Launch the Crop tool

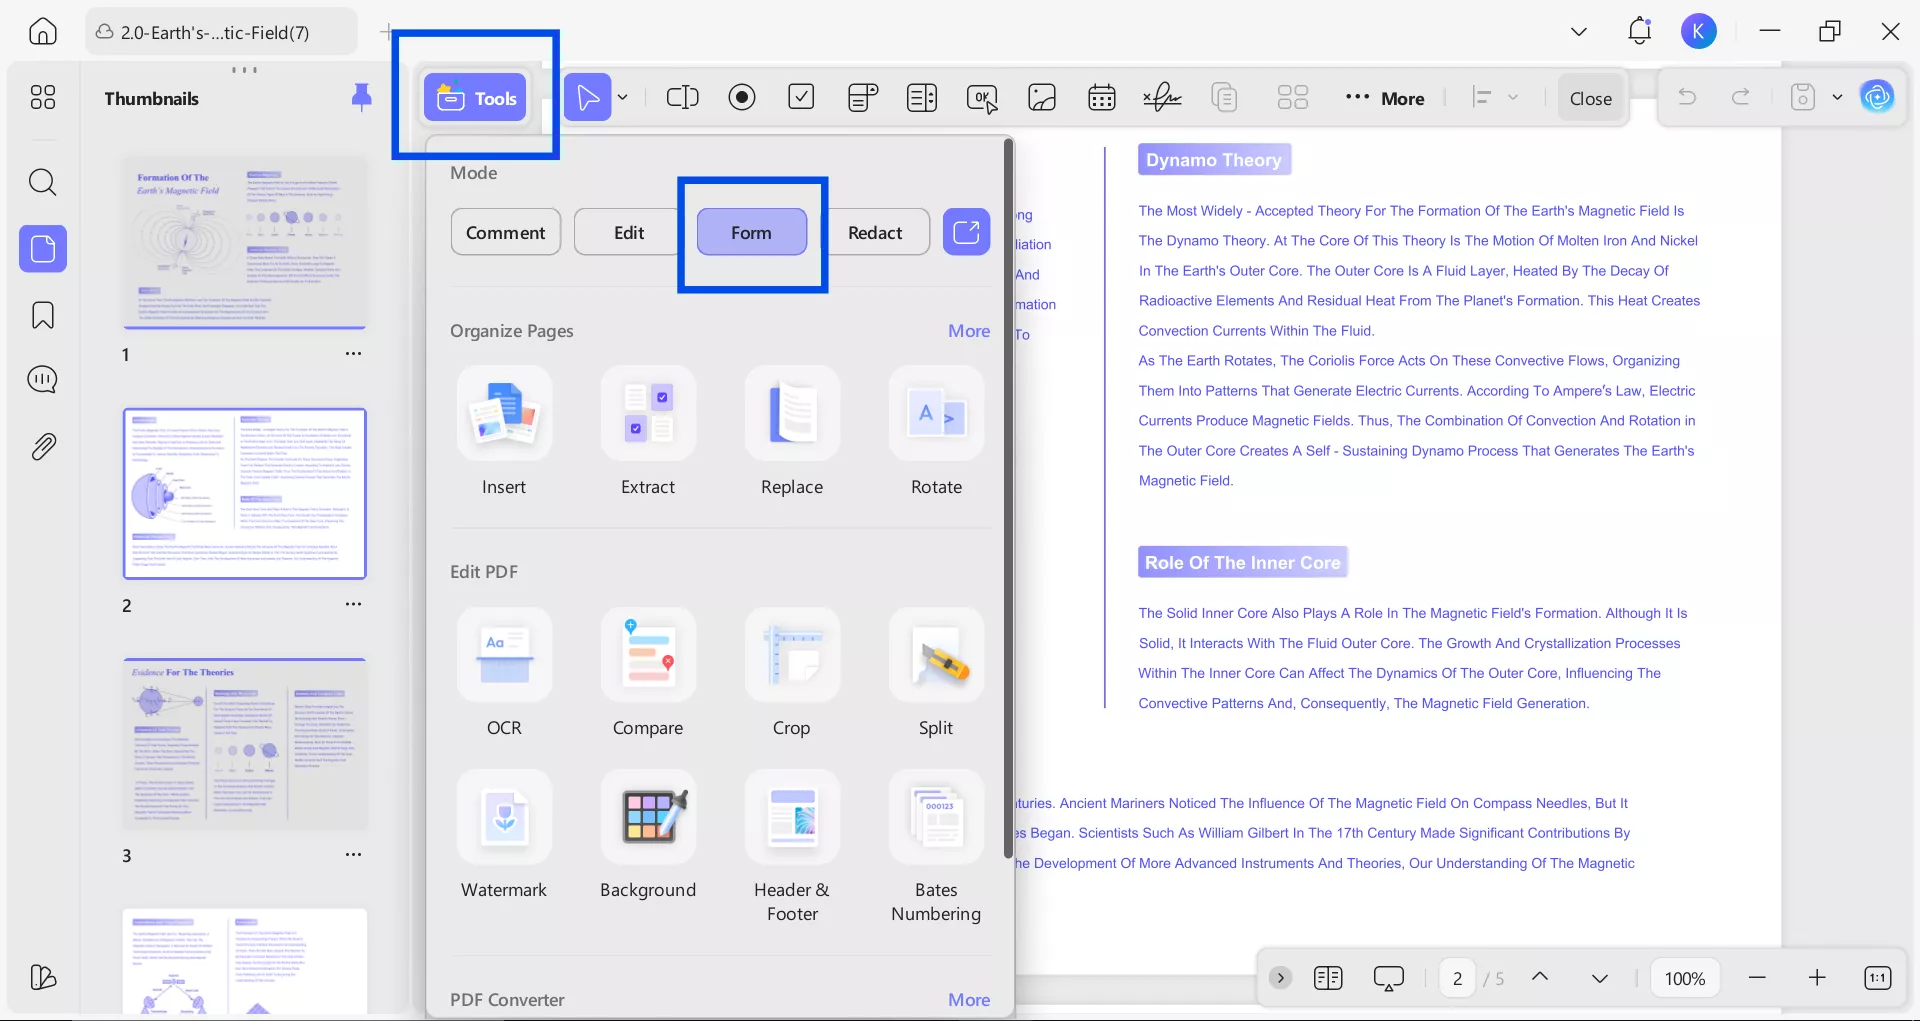(x=792, y=672)
